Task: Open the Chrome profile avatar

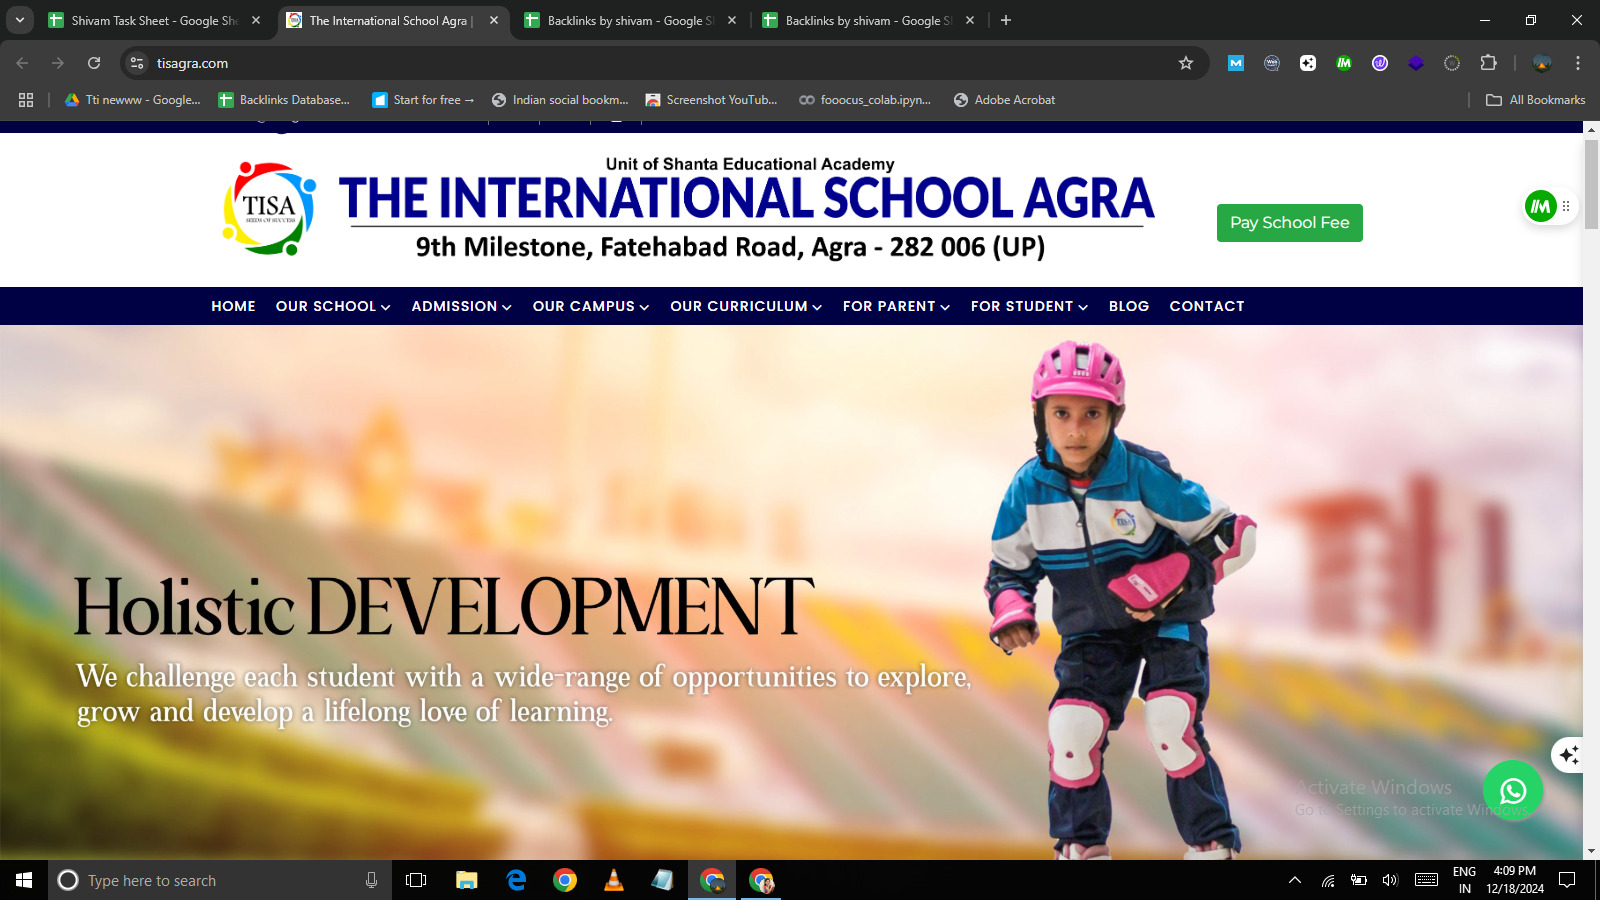Action: [1542, 63]
